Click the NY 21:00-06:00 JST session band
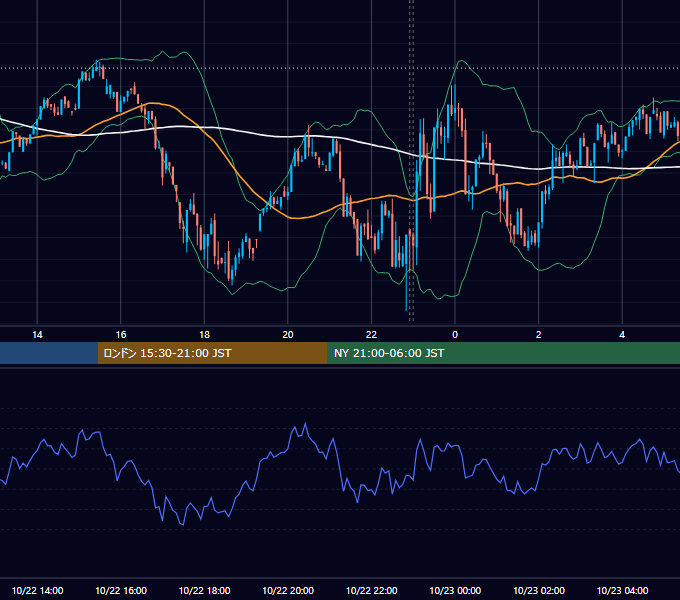The height and width of the screenshot is (600, 680). tap(503, 353)
